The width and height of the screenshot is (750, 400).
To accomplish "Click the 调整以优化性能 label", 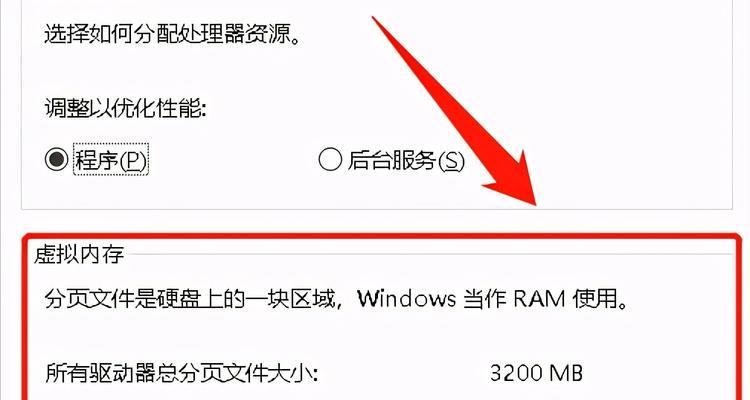I will coord(125,108).
